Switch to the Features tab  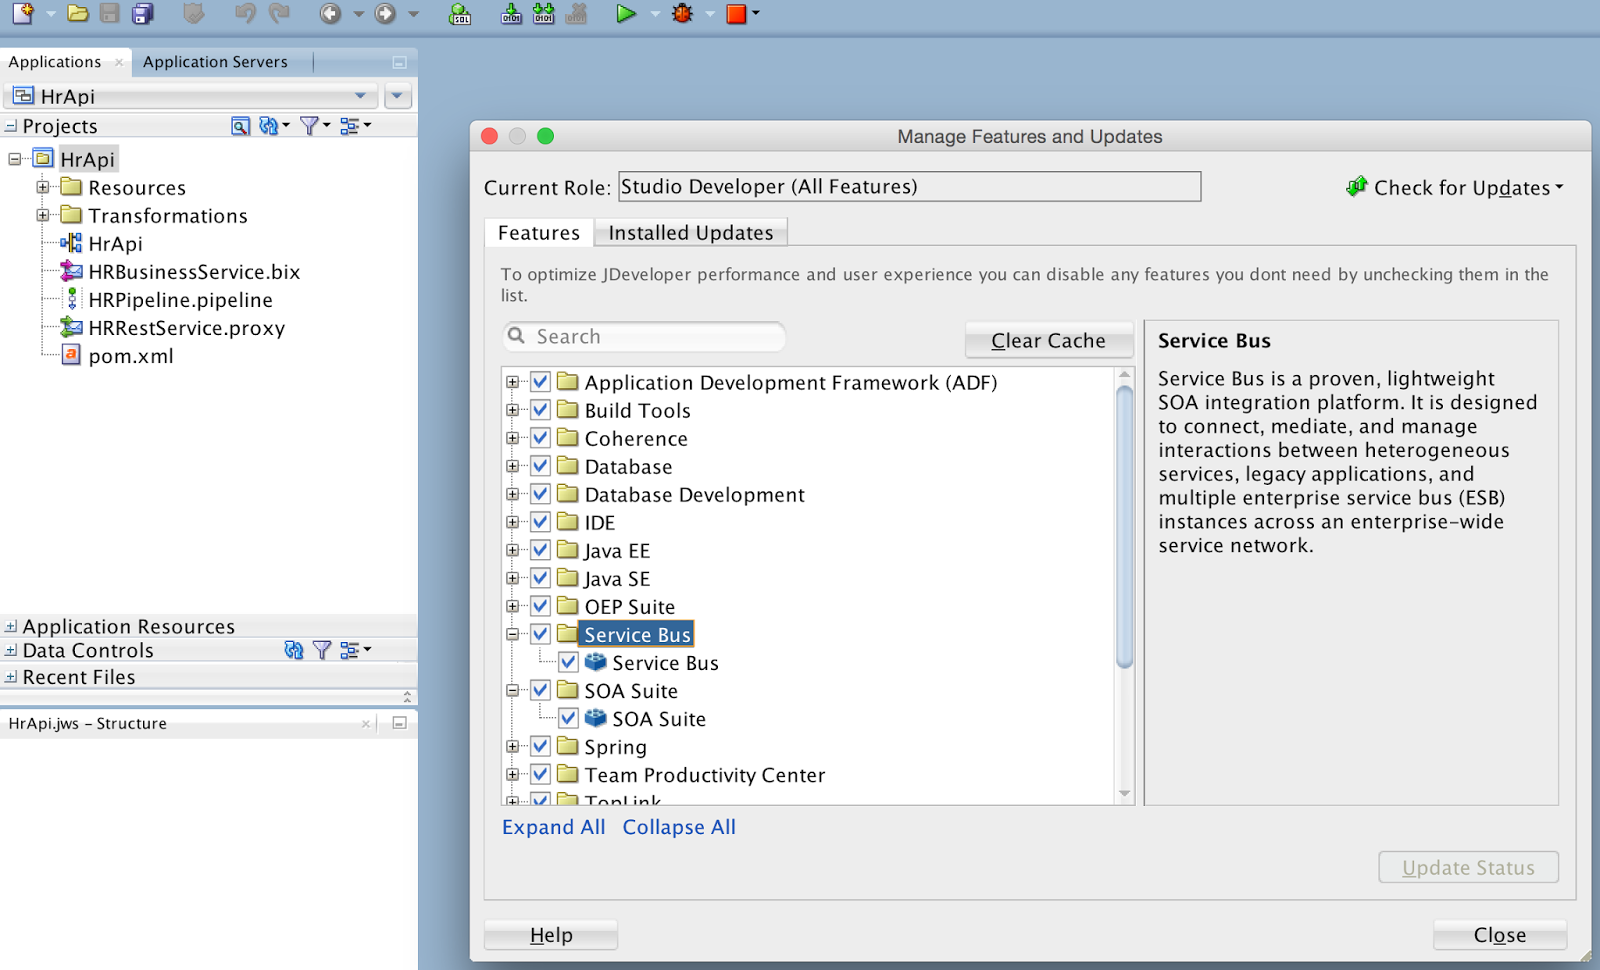tap(539, 232)
